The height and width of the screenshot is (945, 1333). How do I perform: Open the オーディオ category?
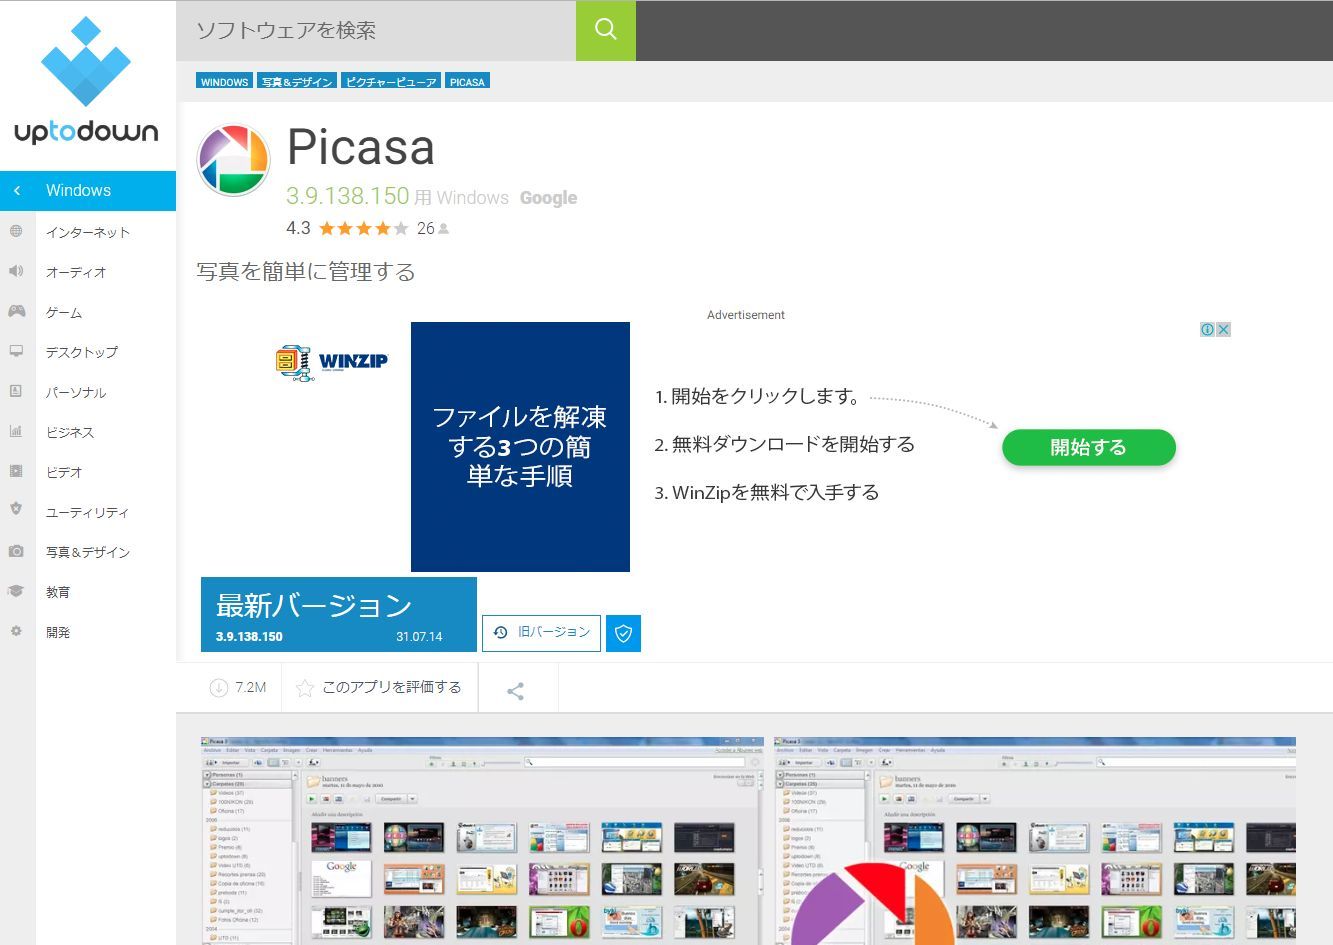coord(76,272)
